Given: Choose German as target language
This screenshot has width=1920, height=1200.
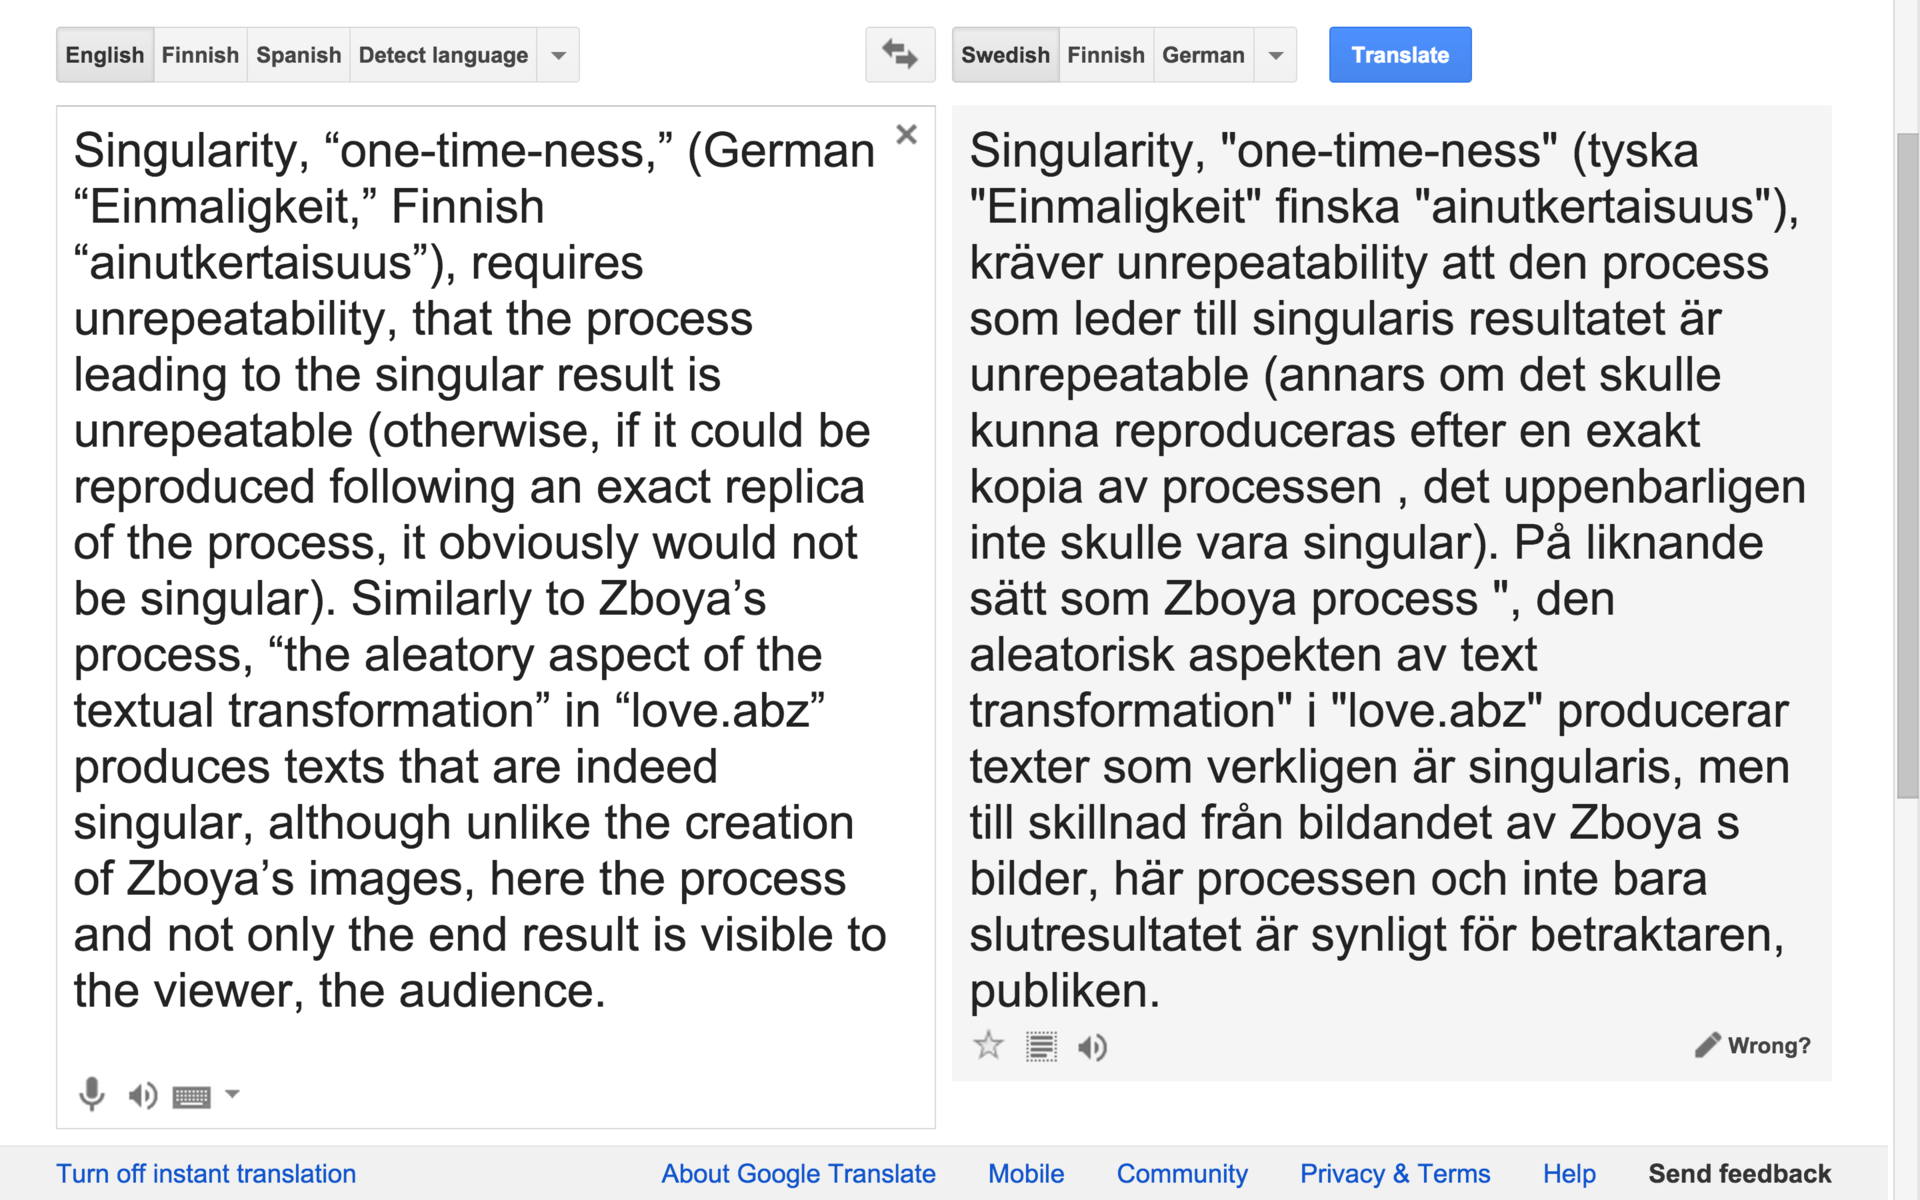Looking at the screenshot, I should (x=1203, y=55).
